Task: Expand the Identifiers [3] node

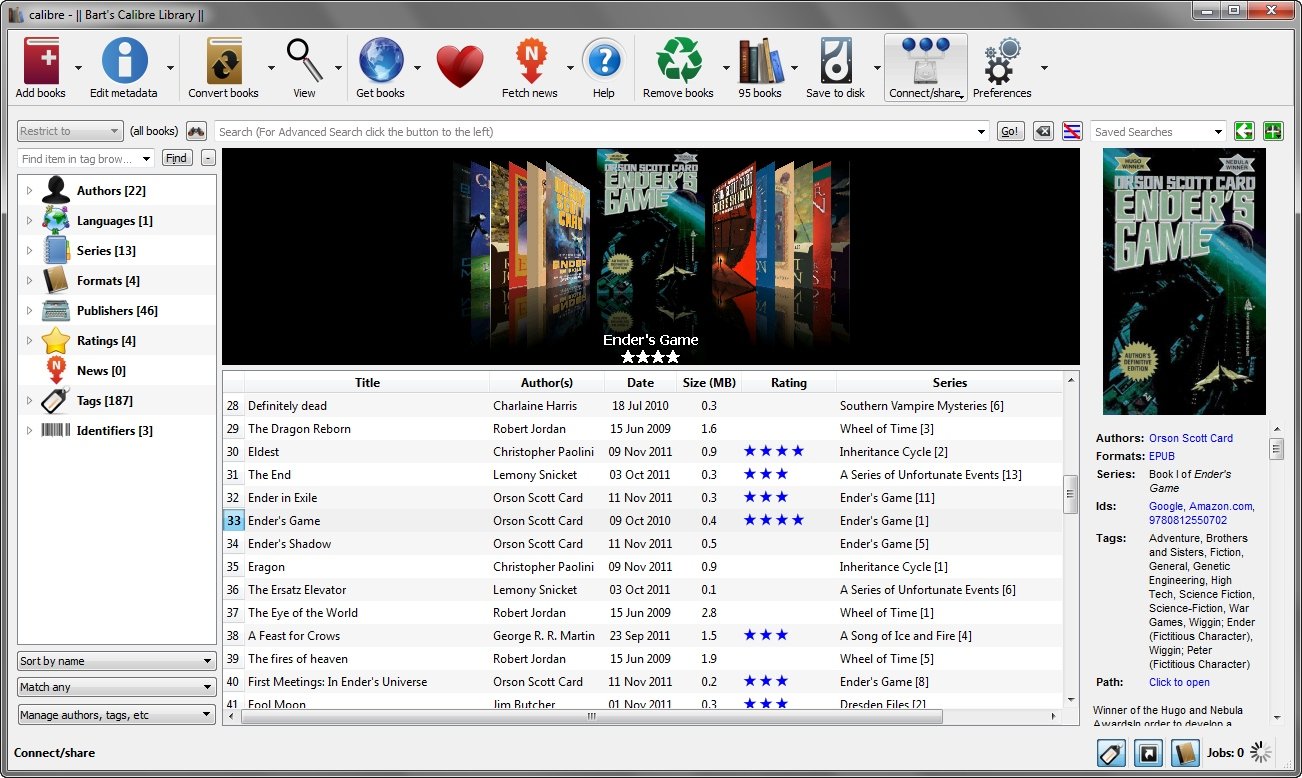Action: [x=29, y=430]
